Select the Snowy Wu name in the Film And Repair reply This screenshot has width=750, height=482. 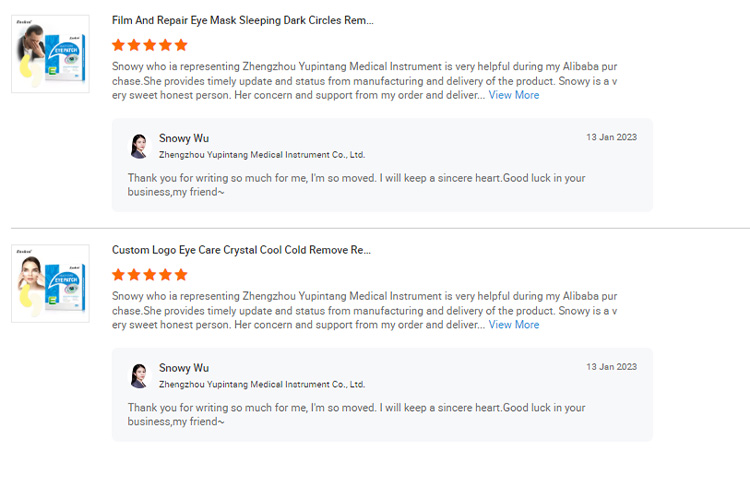click(184, 138)
